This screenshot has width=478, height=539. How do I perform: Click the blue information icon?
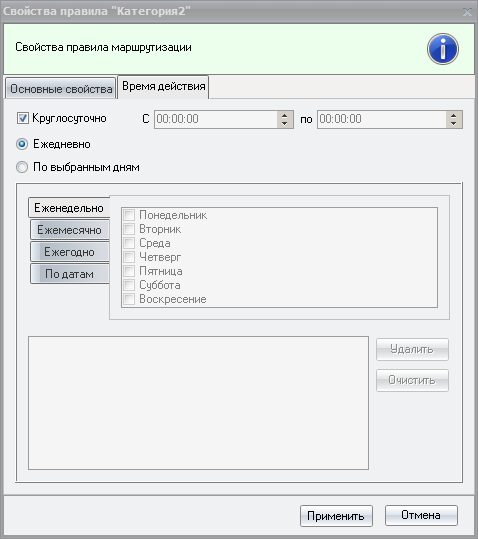click(443, 49)
